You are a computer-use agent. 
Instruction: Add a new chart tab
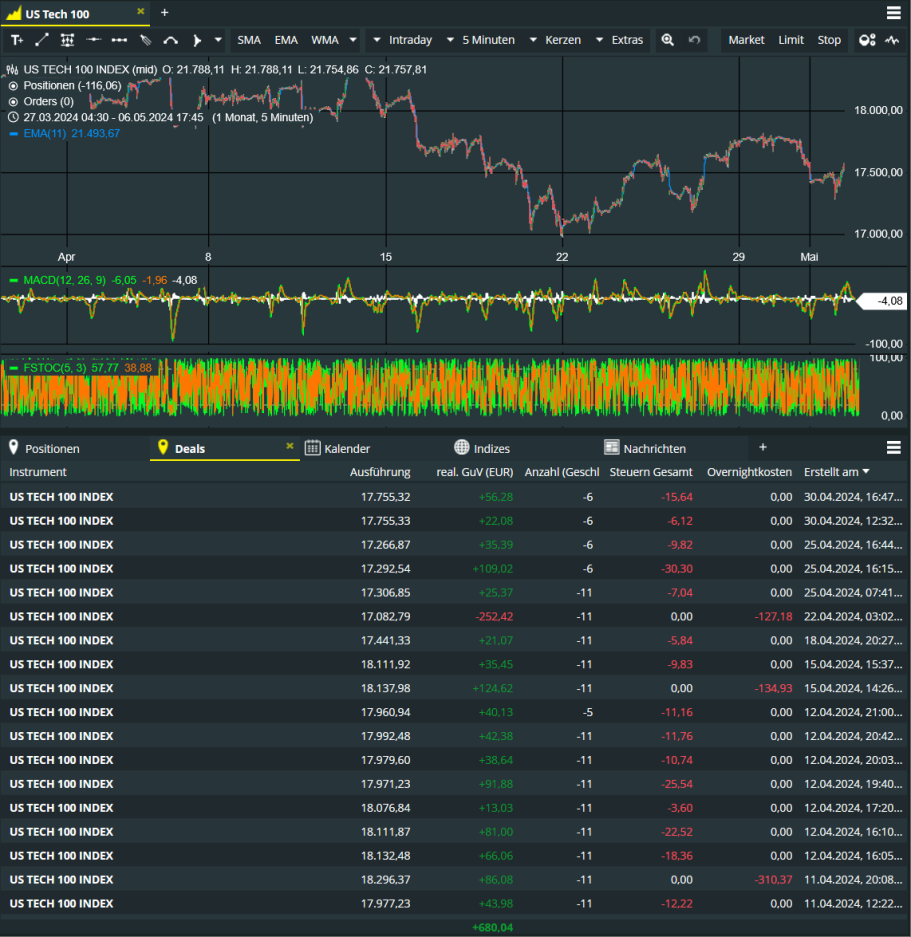[x=164, y=13]
